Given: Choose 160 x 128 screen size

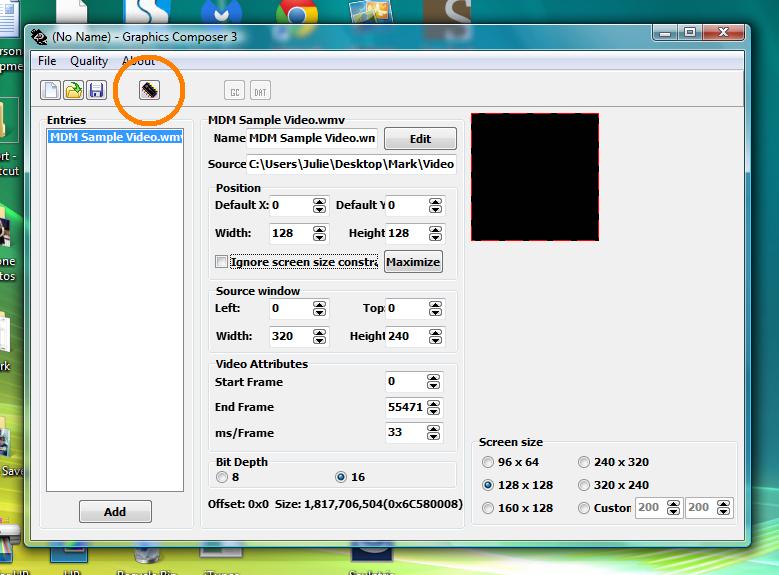Looking at the screenshot, I should (487, 508).
